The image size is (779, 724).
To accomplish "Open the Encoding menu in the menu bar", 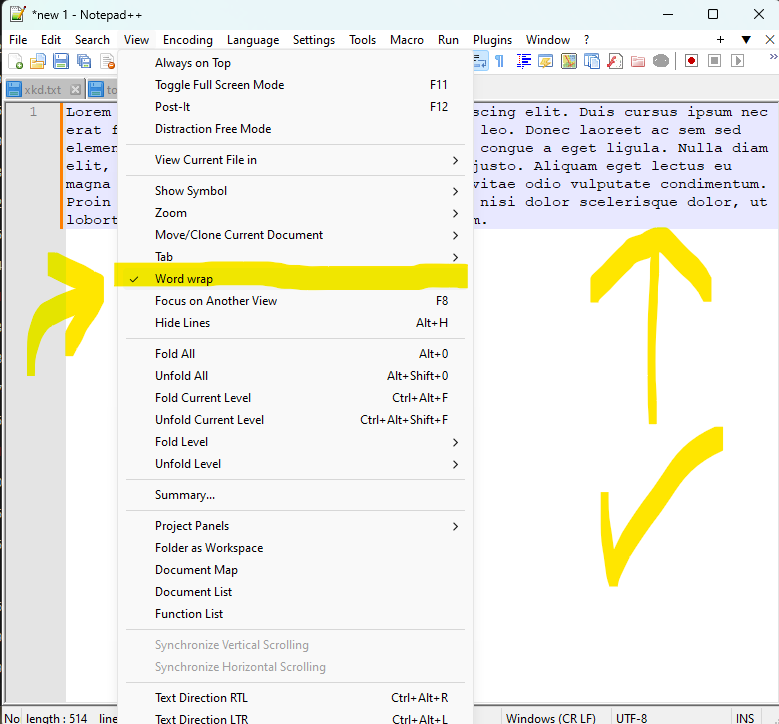I will click(188, 40).
